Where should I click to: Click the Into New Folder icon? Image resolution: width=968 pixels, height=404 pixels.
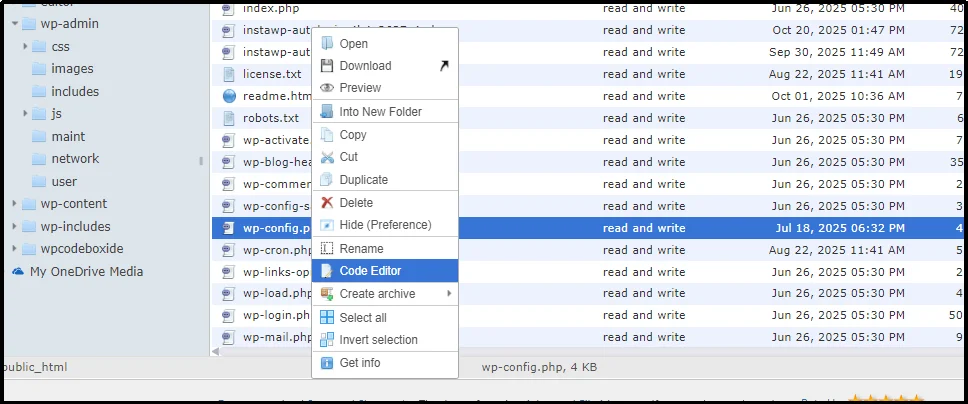click(x=327, y=112)
